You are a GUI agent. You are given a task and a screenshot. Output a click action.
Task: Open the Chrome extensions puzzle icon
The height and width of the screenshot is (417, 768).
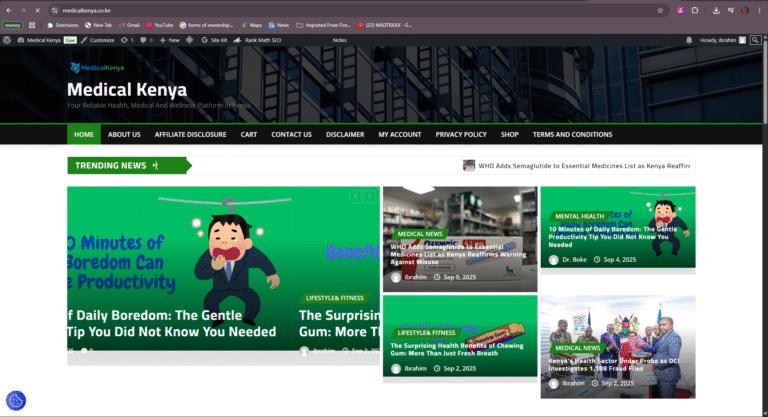point(695,10)
